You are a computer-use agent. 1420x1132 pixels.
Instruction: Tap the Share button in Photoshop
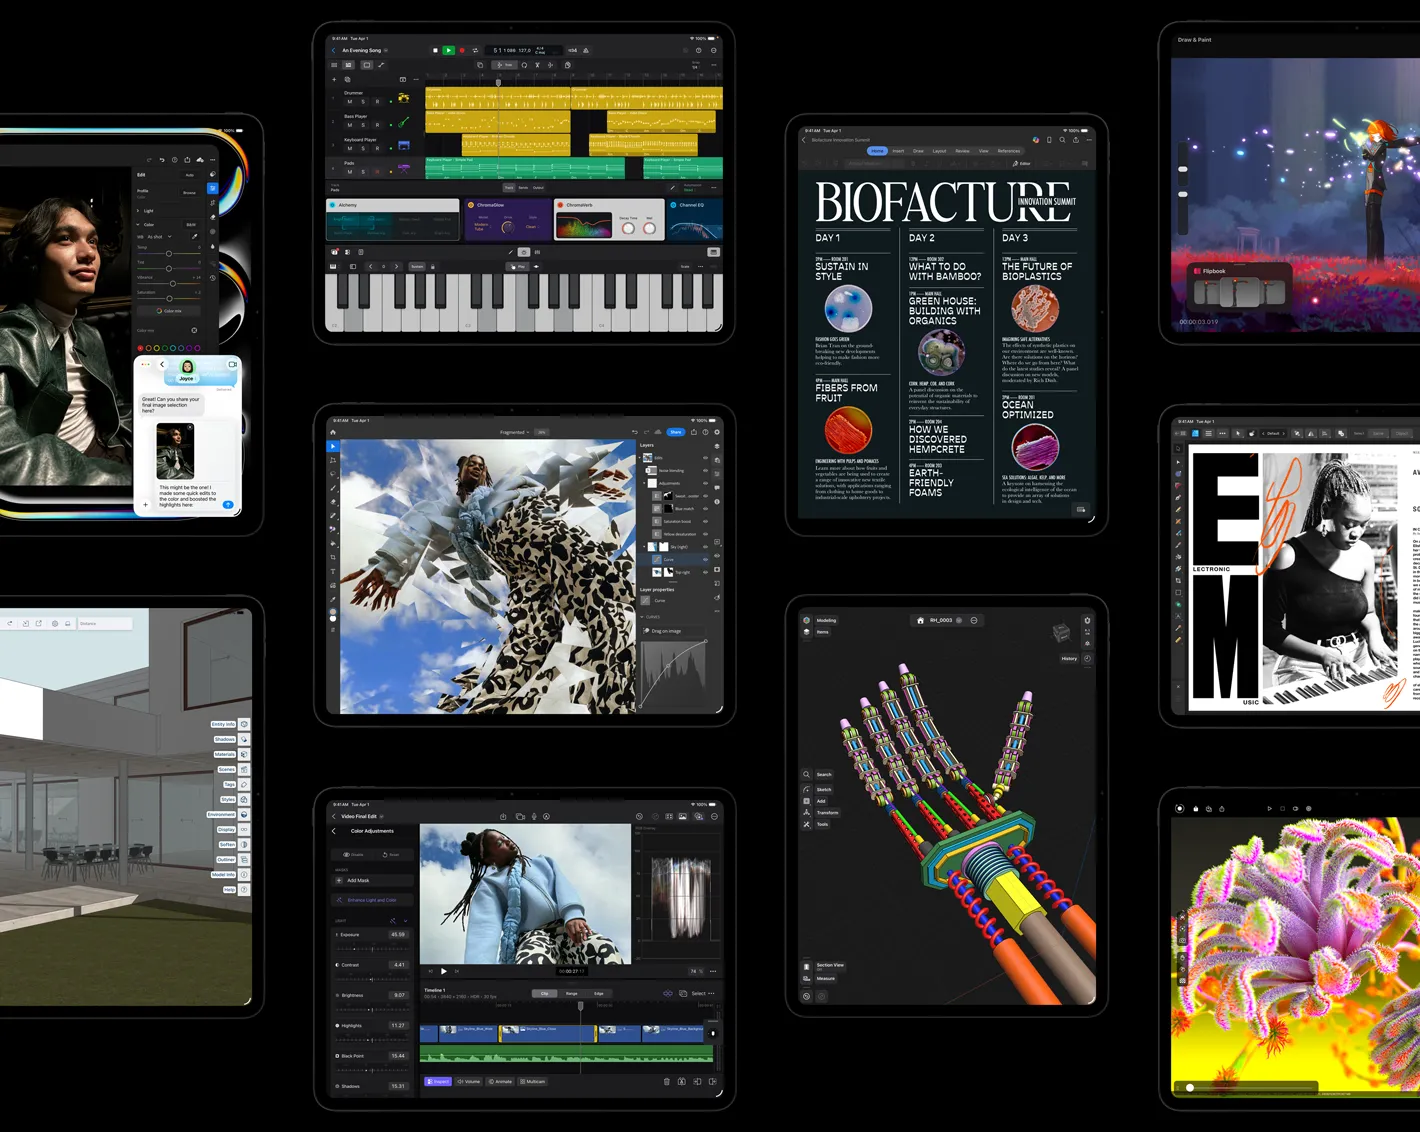click(676, 432)
